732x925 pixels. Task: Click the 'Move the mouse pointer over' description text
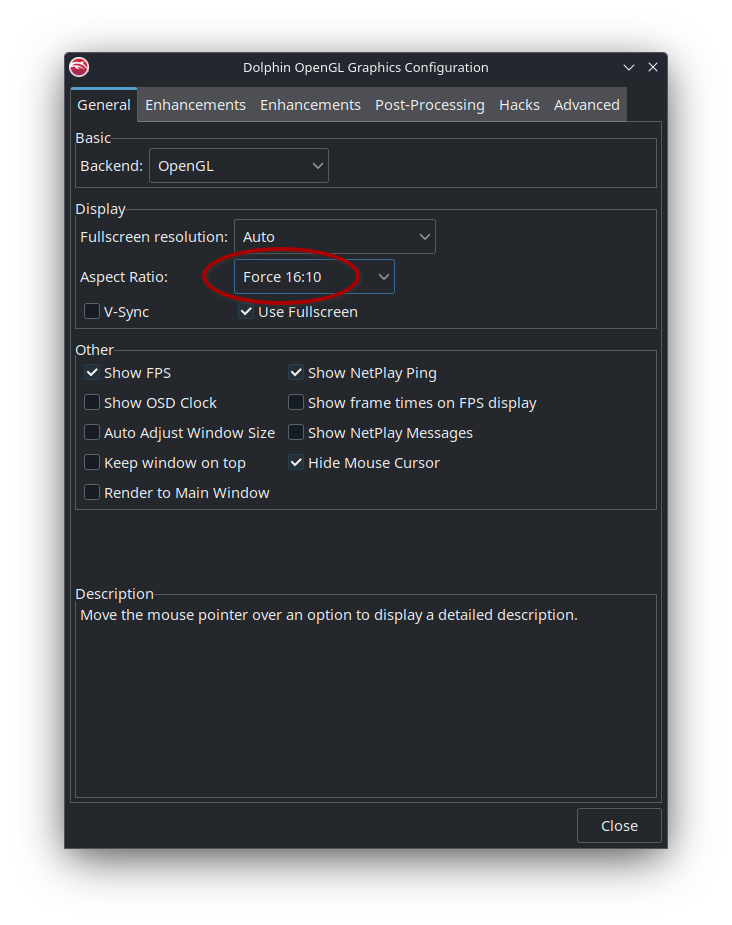(329, 615)
